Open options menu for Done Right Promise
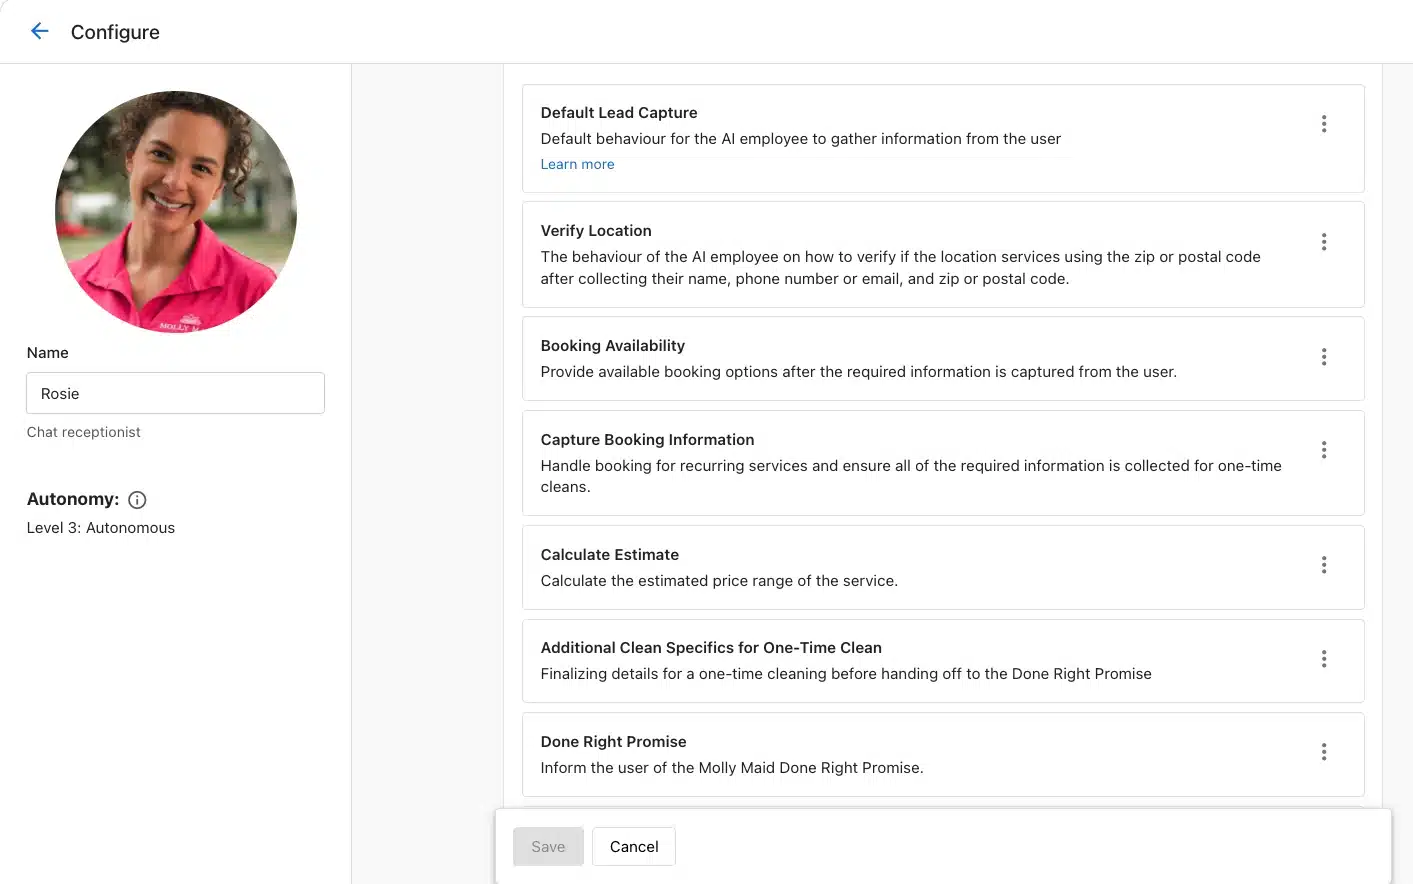Image resolution: width=1413 pixels, height=884 pixels. [1323, 751]
